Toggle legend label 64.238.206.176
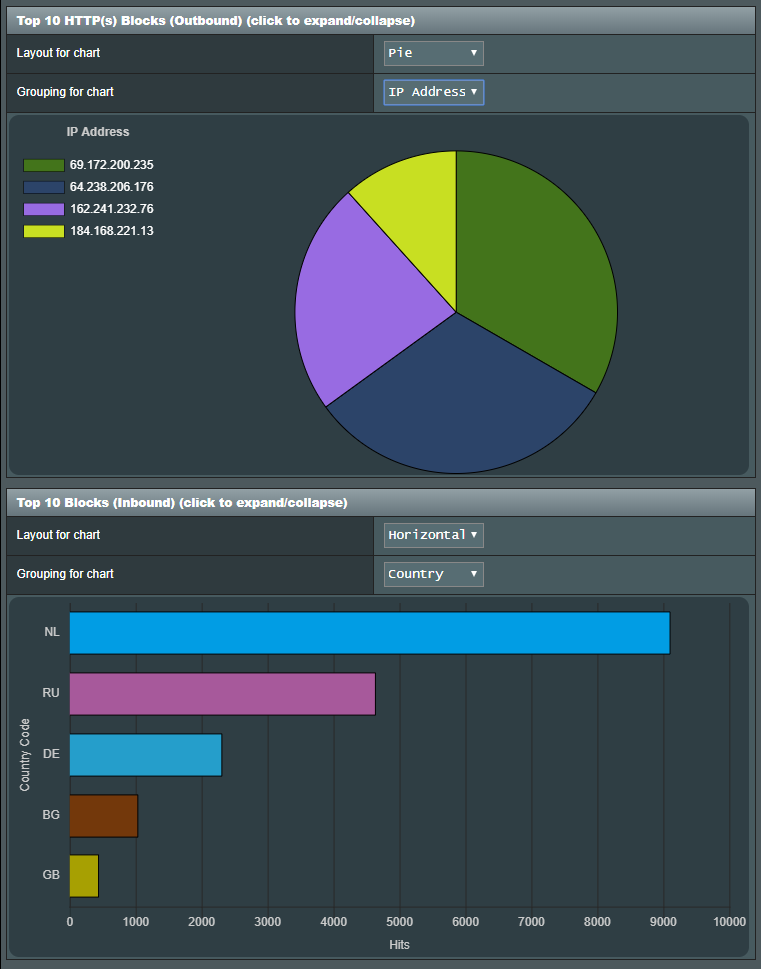The height and width of the screenshot is (969, 761). (111, 187)
